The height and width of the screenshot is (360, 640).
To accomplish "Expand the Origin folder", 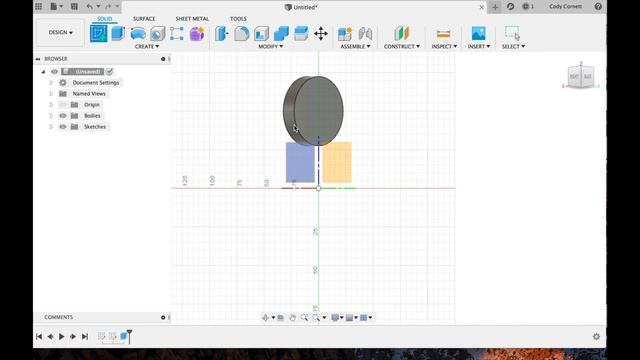I will click(51, 105).
